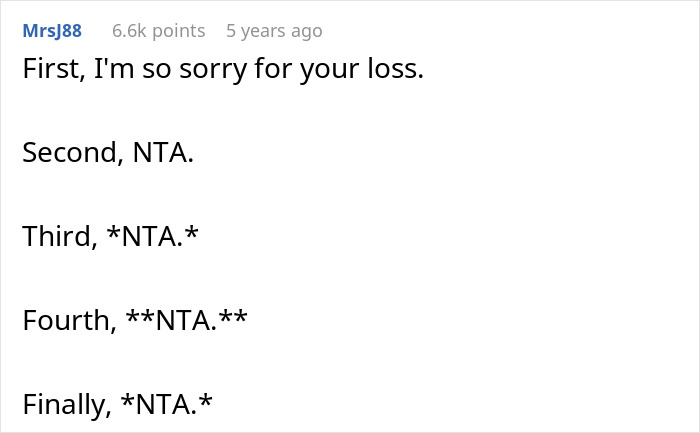Click the word 'Fourth' in the comment

pyautogui.click(x=63, y=322)
